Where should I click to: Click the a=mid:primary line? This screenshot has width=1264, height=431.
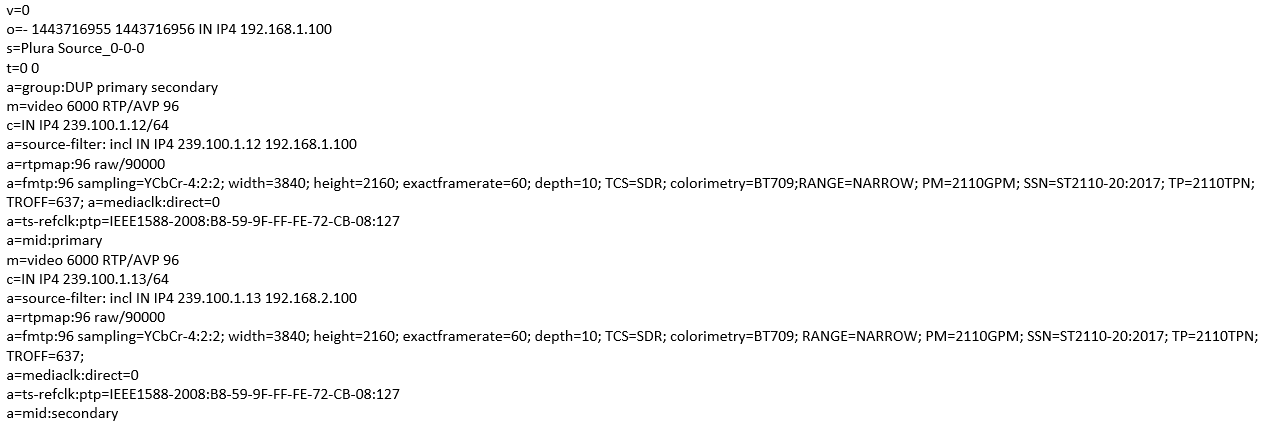pos(54,241)
